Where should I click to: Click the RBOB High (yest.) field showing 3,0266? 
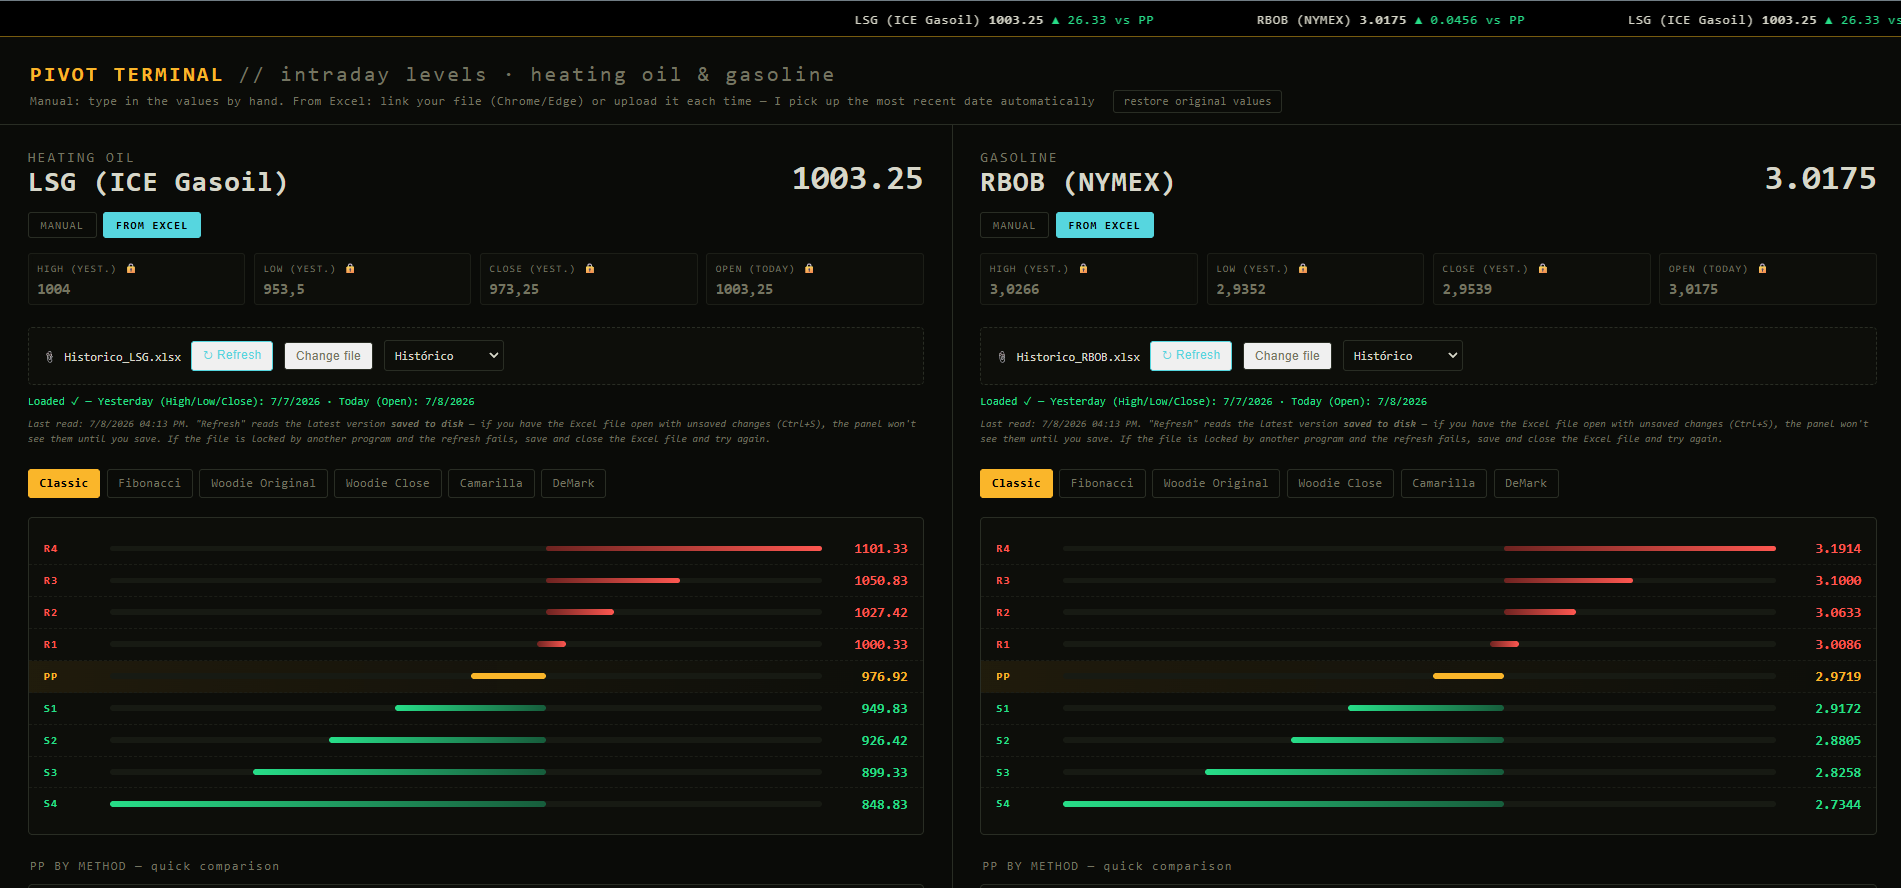[x=1089, y=279]
